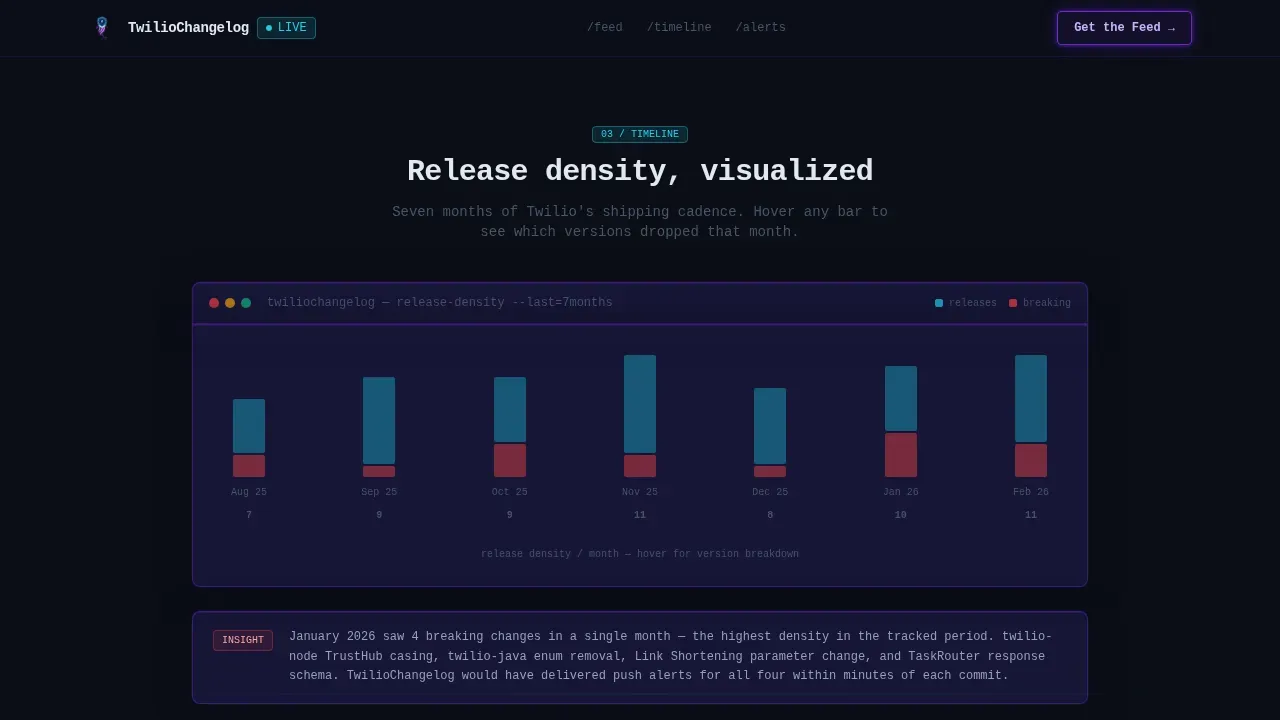Screen dimensions: 1280x720
Task: Click the breaking legend label
Action: coord(1047,303)
